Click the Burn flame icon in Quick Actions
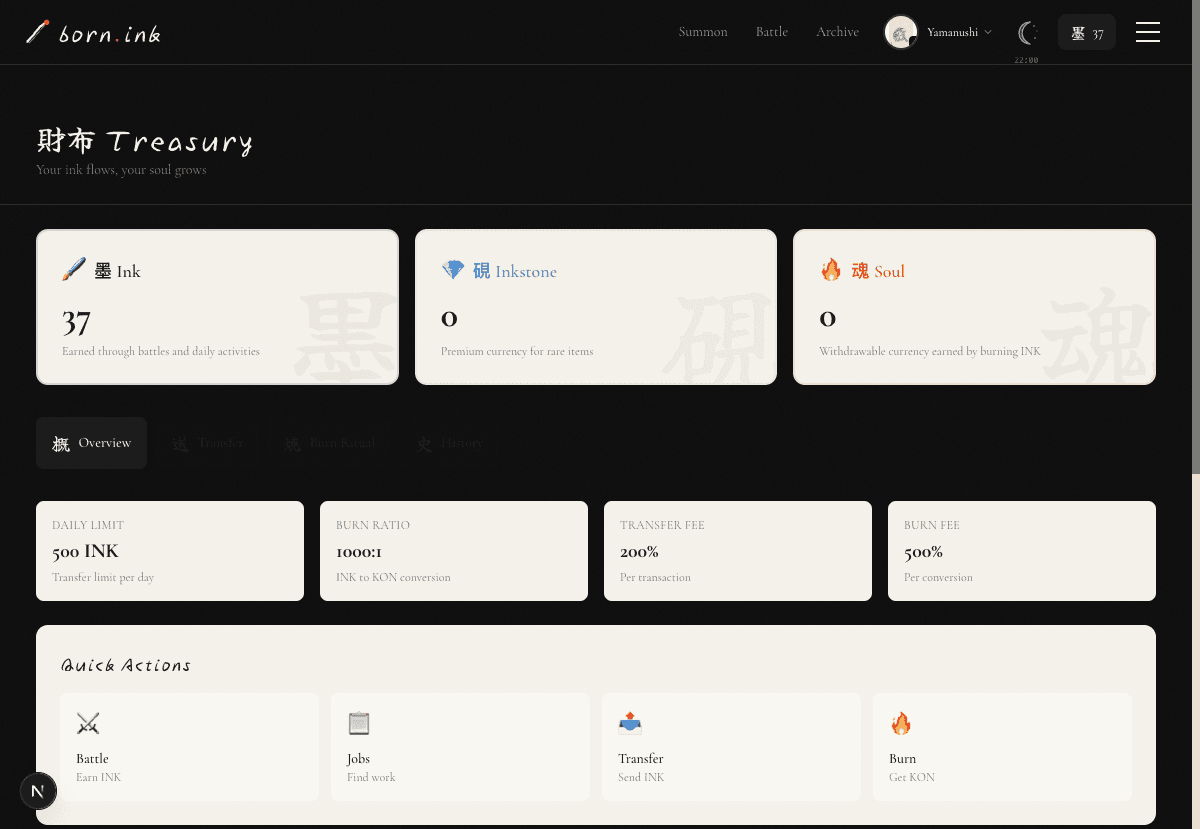The image size is (1200, 829). click(x=901, y=723)
